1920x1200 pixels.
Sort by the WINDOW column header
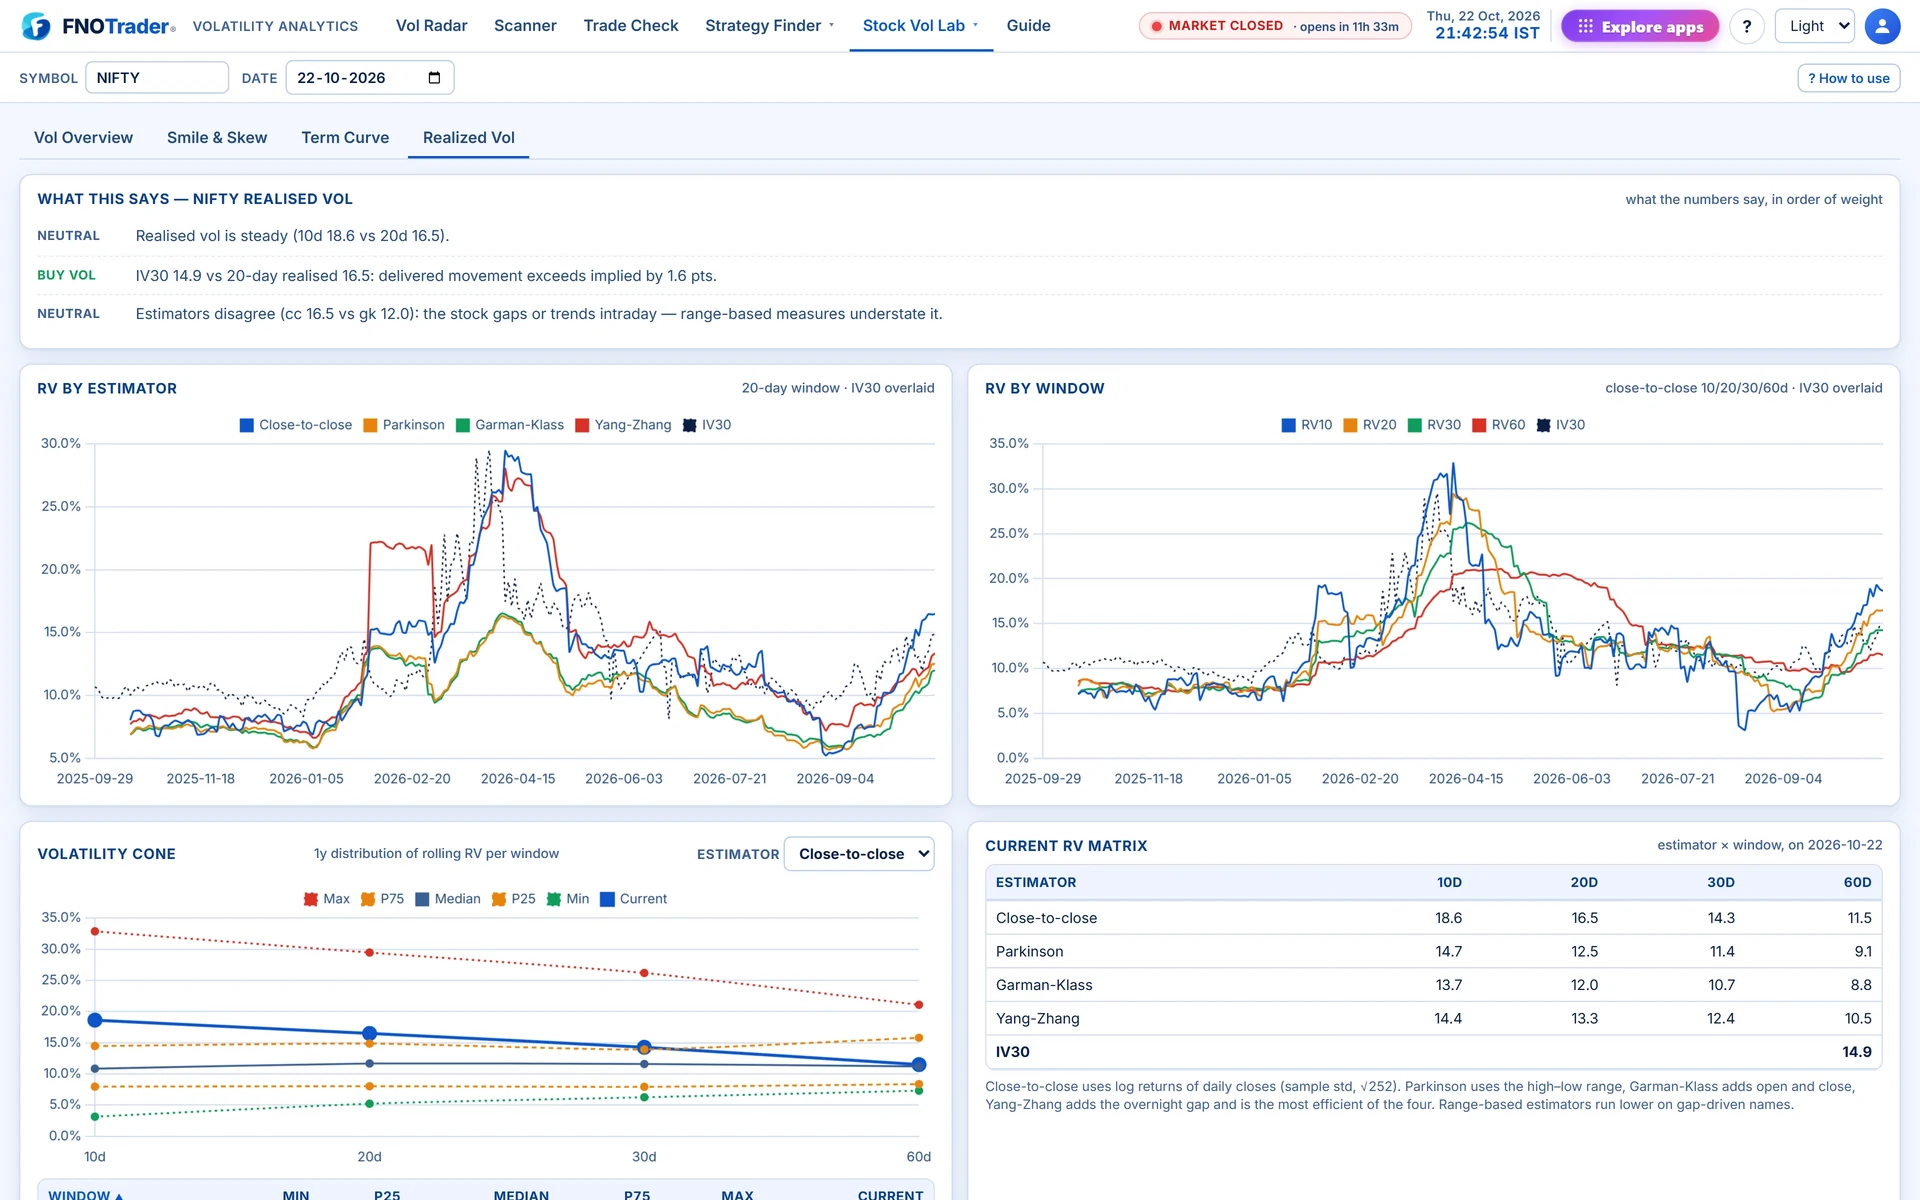[86, 1194]
